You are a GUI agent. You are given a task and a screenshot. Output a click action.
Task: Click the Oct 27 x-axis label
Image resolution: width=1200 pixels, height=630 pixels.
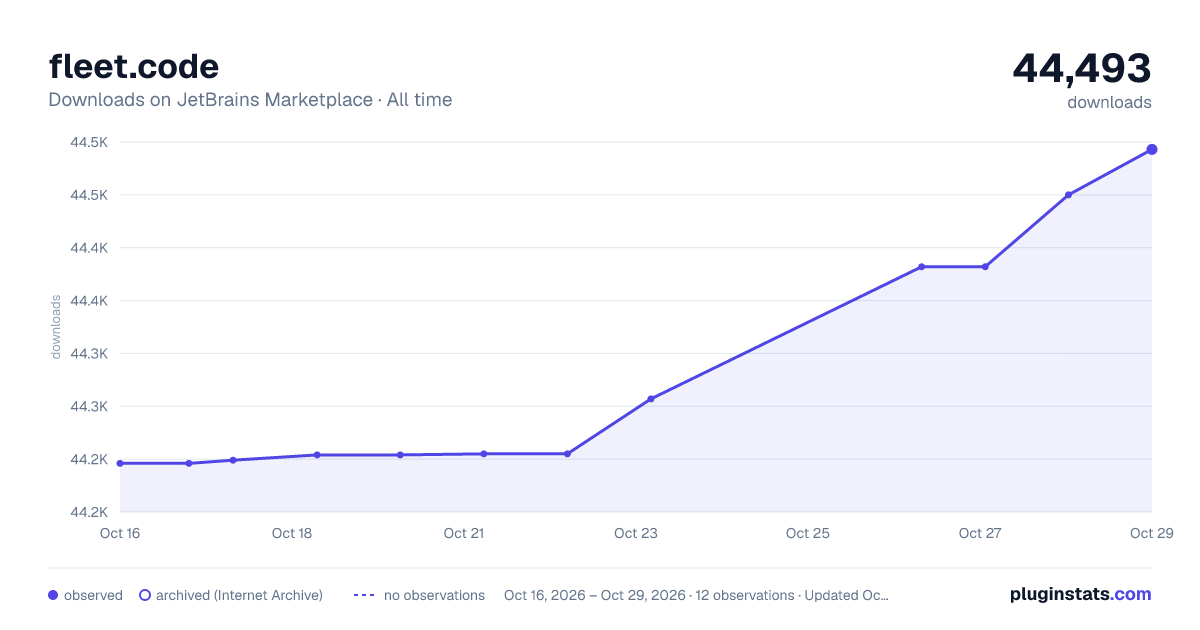(x=980, y=533)
